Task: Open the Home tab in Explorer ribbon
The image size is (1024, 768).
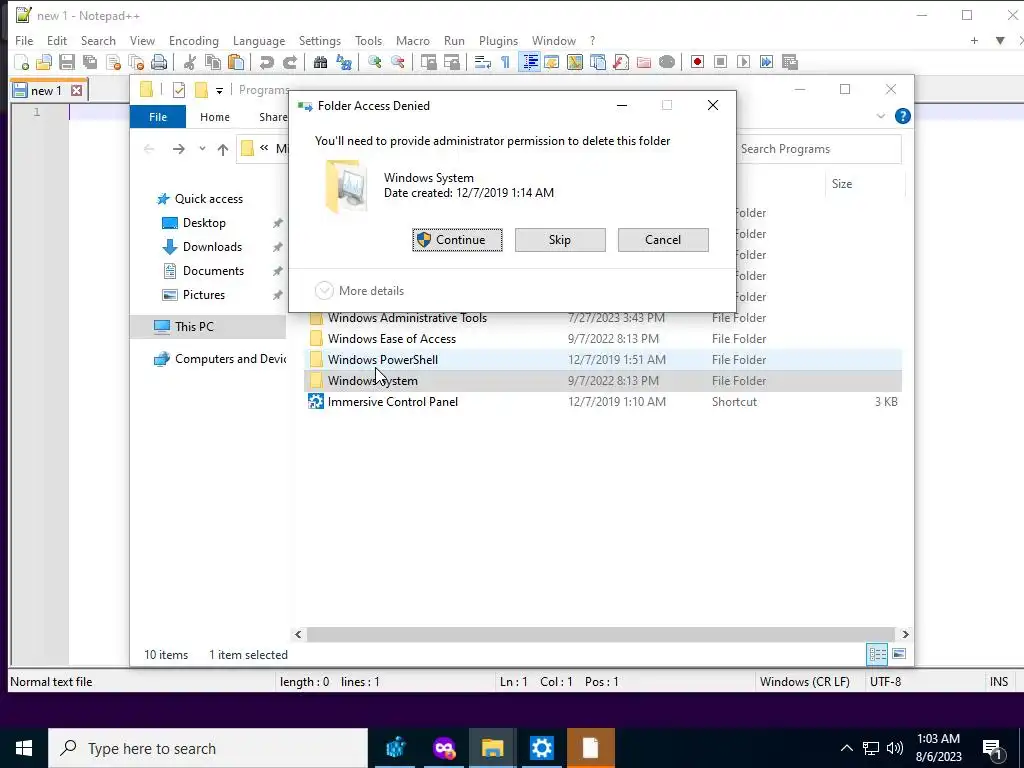Action: point(215,117)
